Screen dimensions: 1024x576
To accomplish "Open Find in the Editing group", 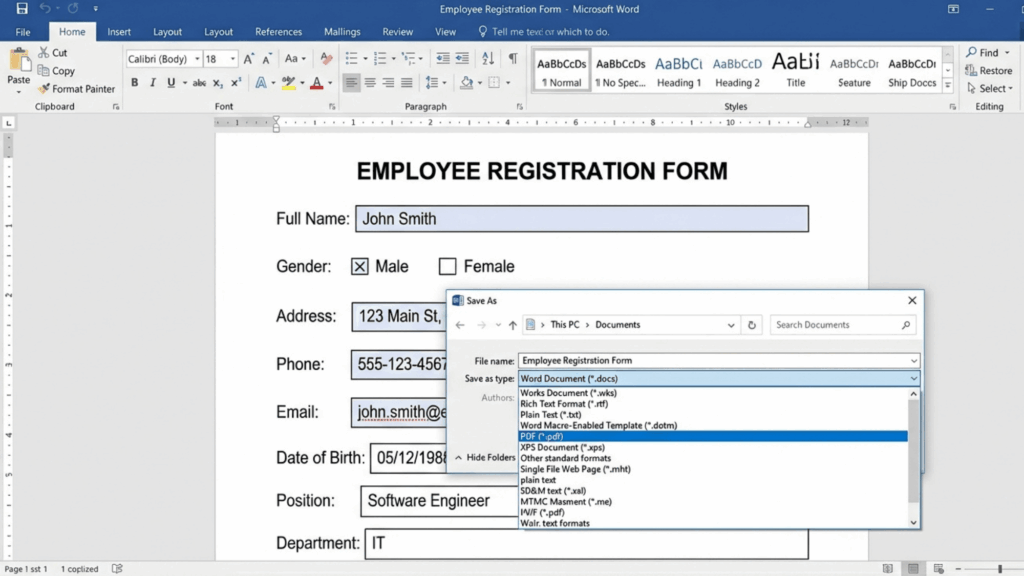I will point(984,52).
